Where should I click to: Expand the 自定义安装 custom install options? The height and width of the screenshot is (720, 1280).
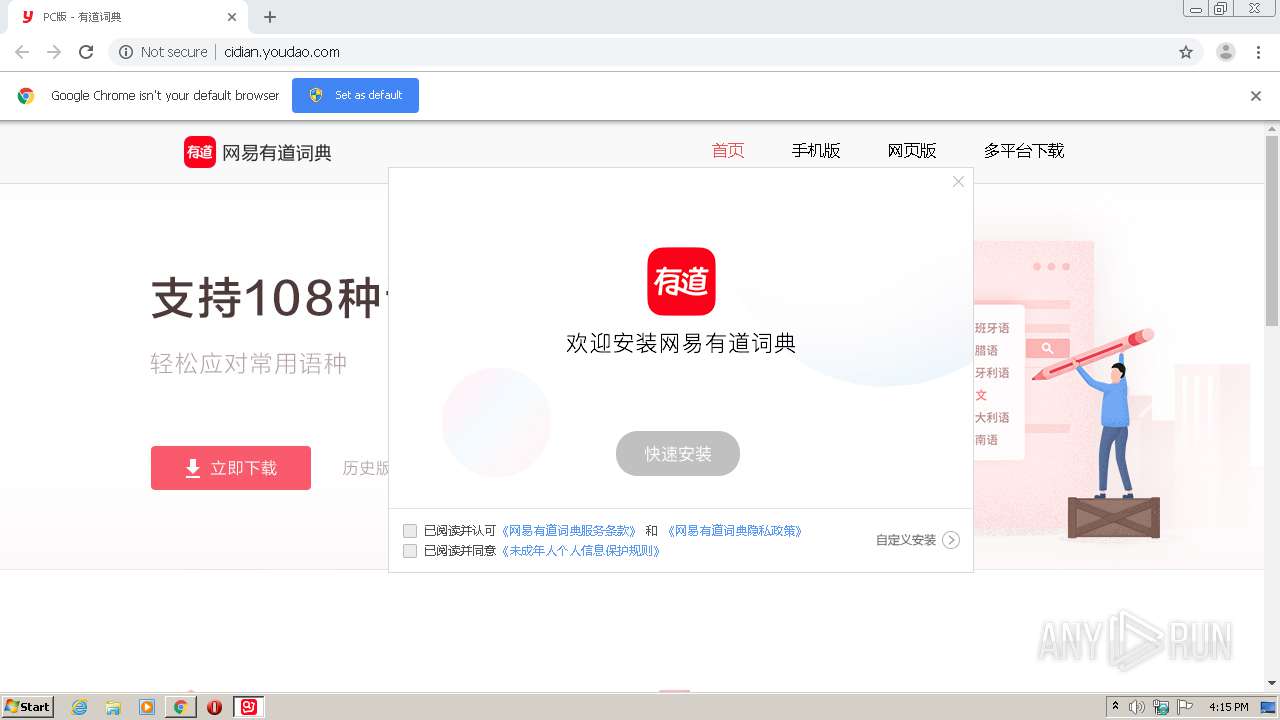(x=917, y=540)
